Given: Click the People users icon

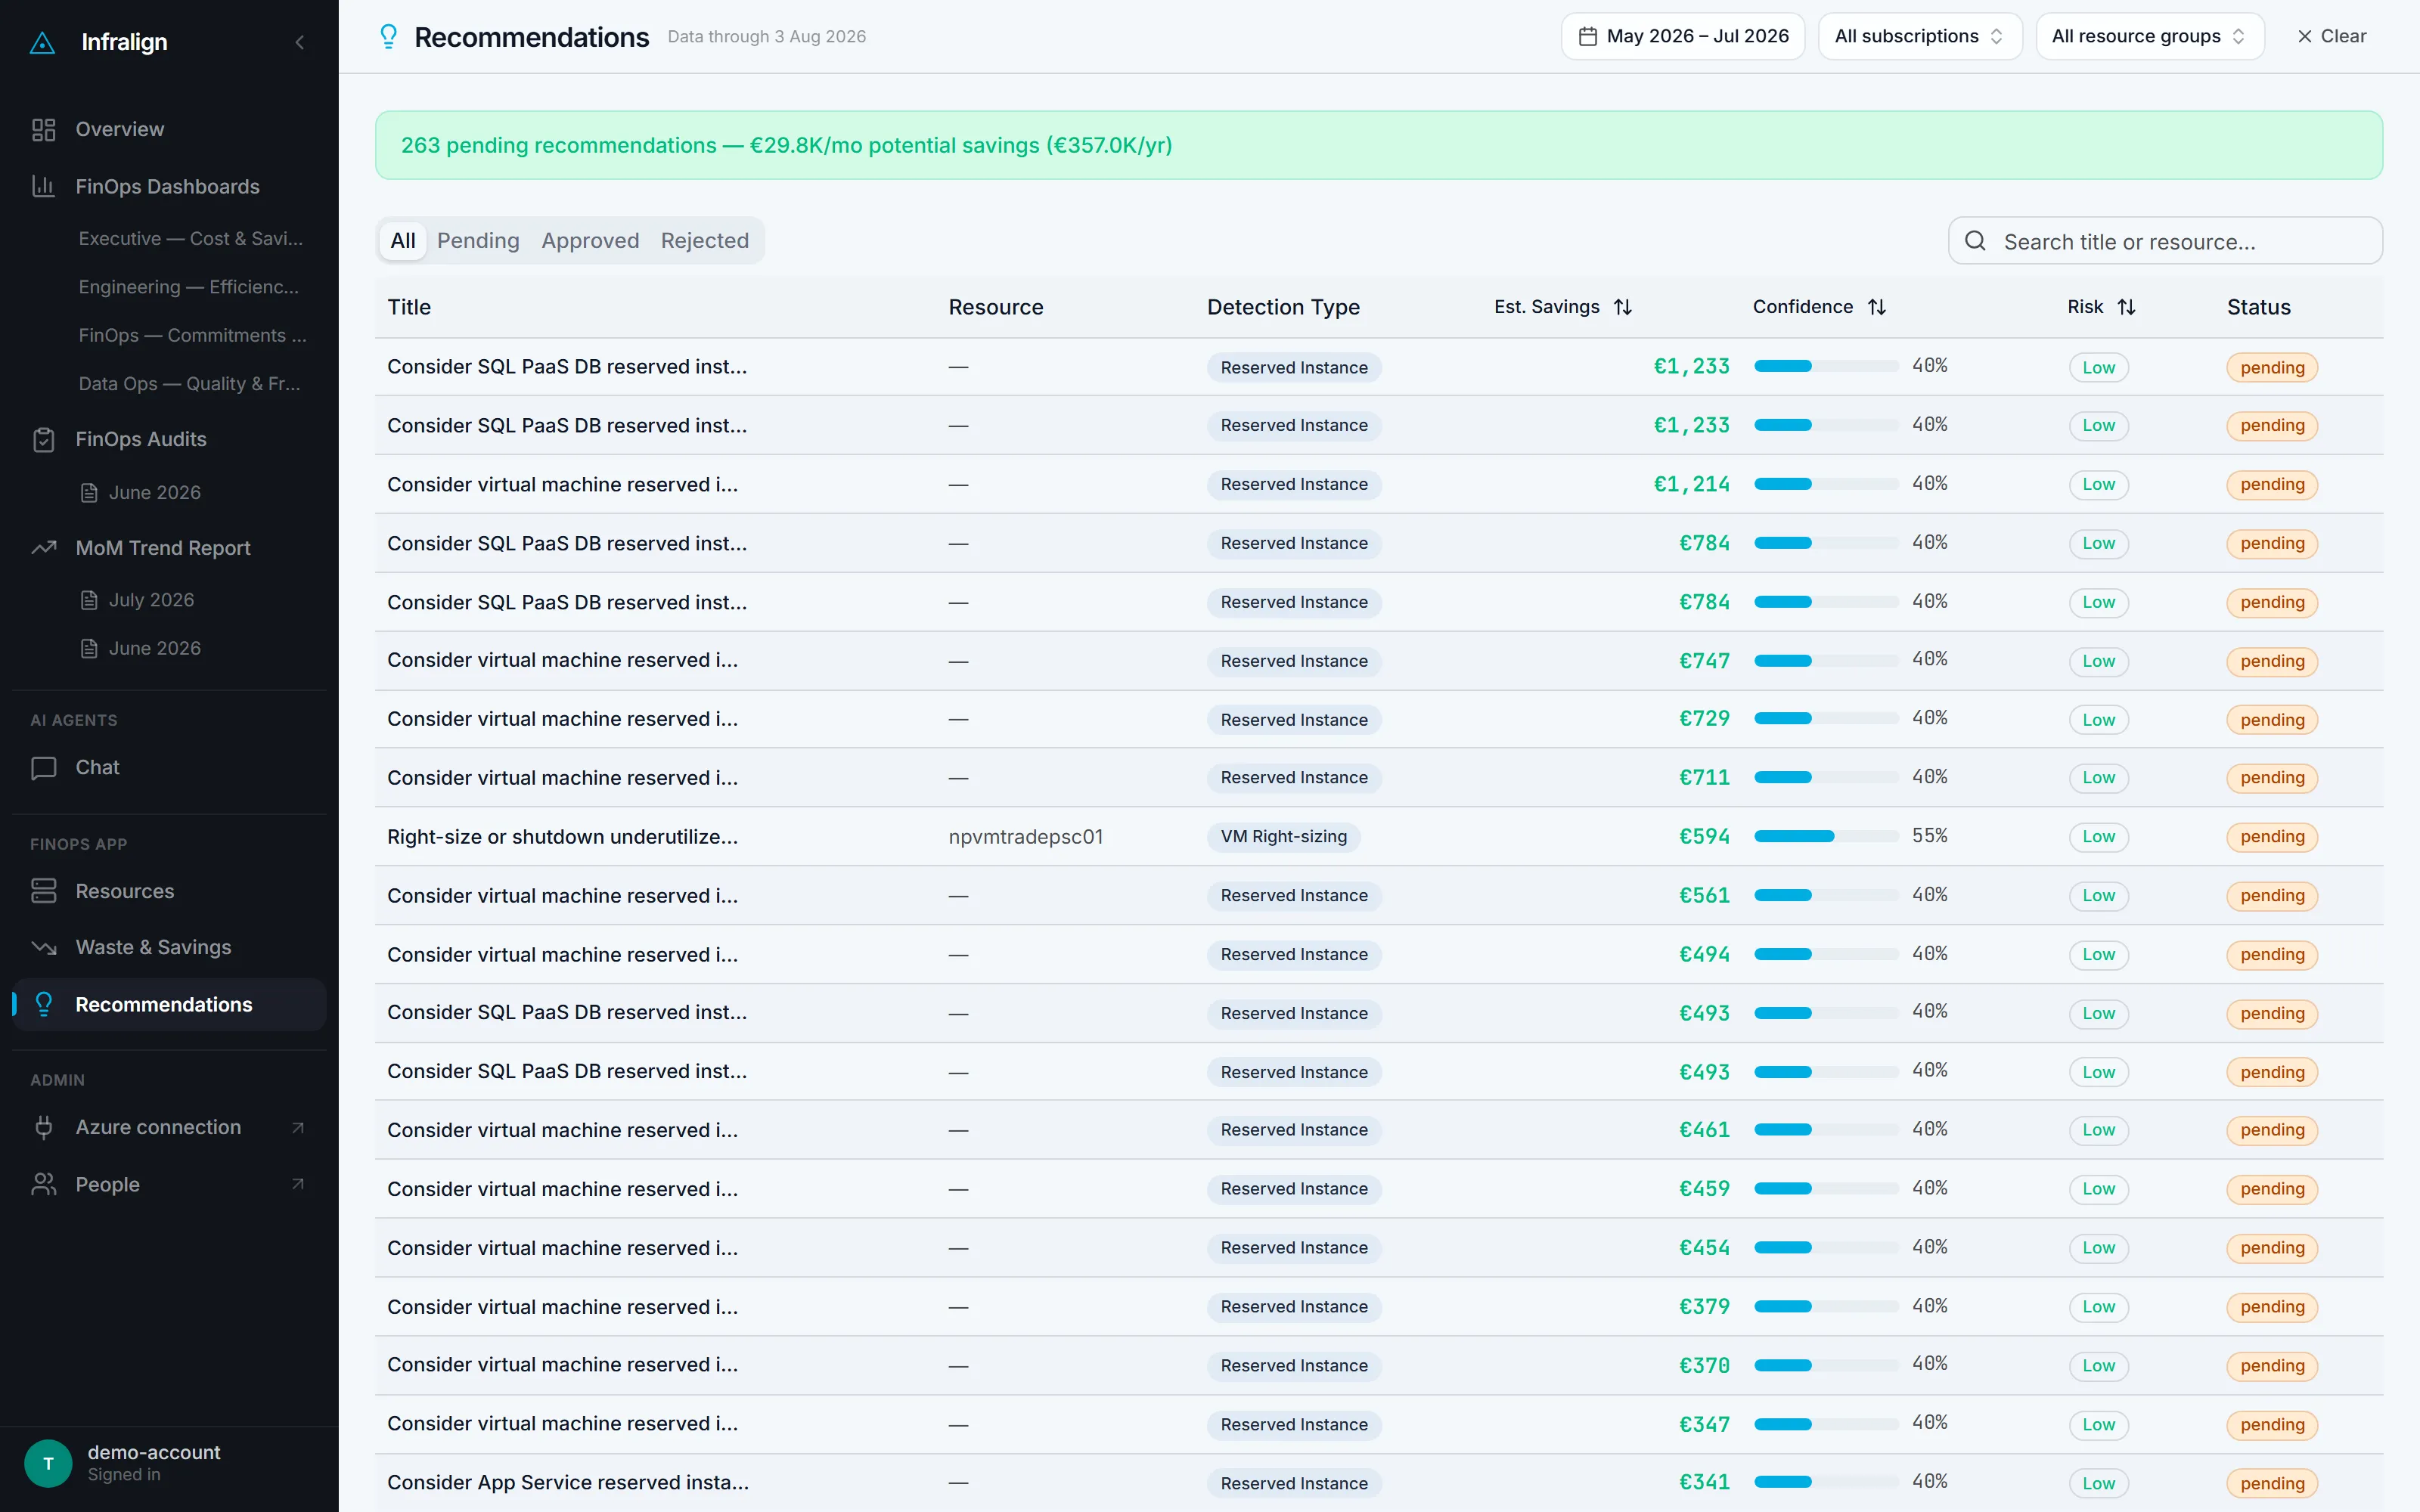Looking at the screenshot, I should (43, 1184).
